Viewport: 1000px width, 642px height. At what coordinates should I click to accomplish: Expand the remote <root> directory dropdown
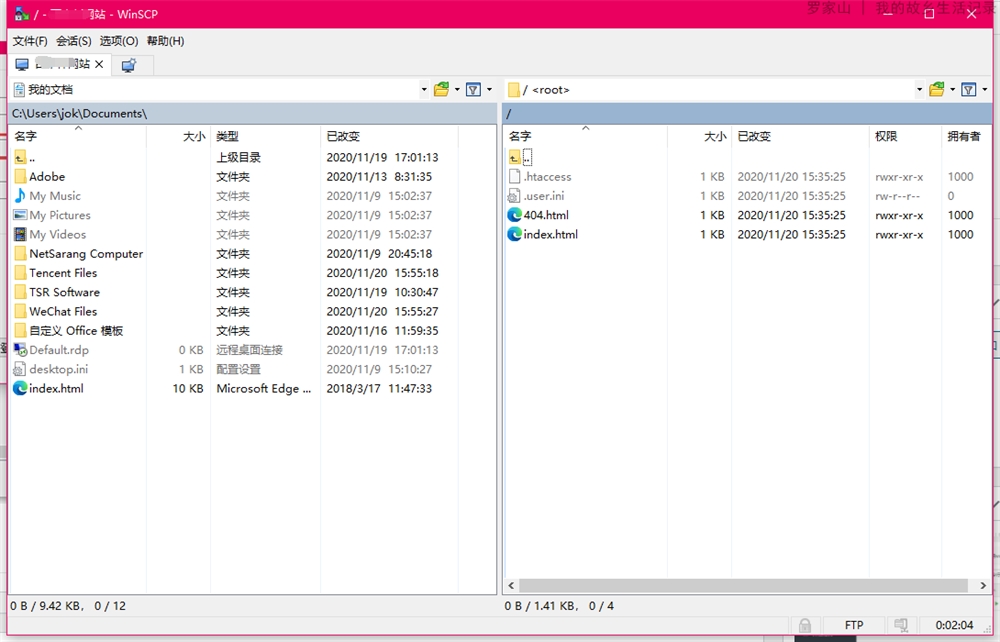(919, 90)
